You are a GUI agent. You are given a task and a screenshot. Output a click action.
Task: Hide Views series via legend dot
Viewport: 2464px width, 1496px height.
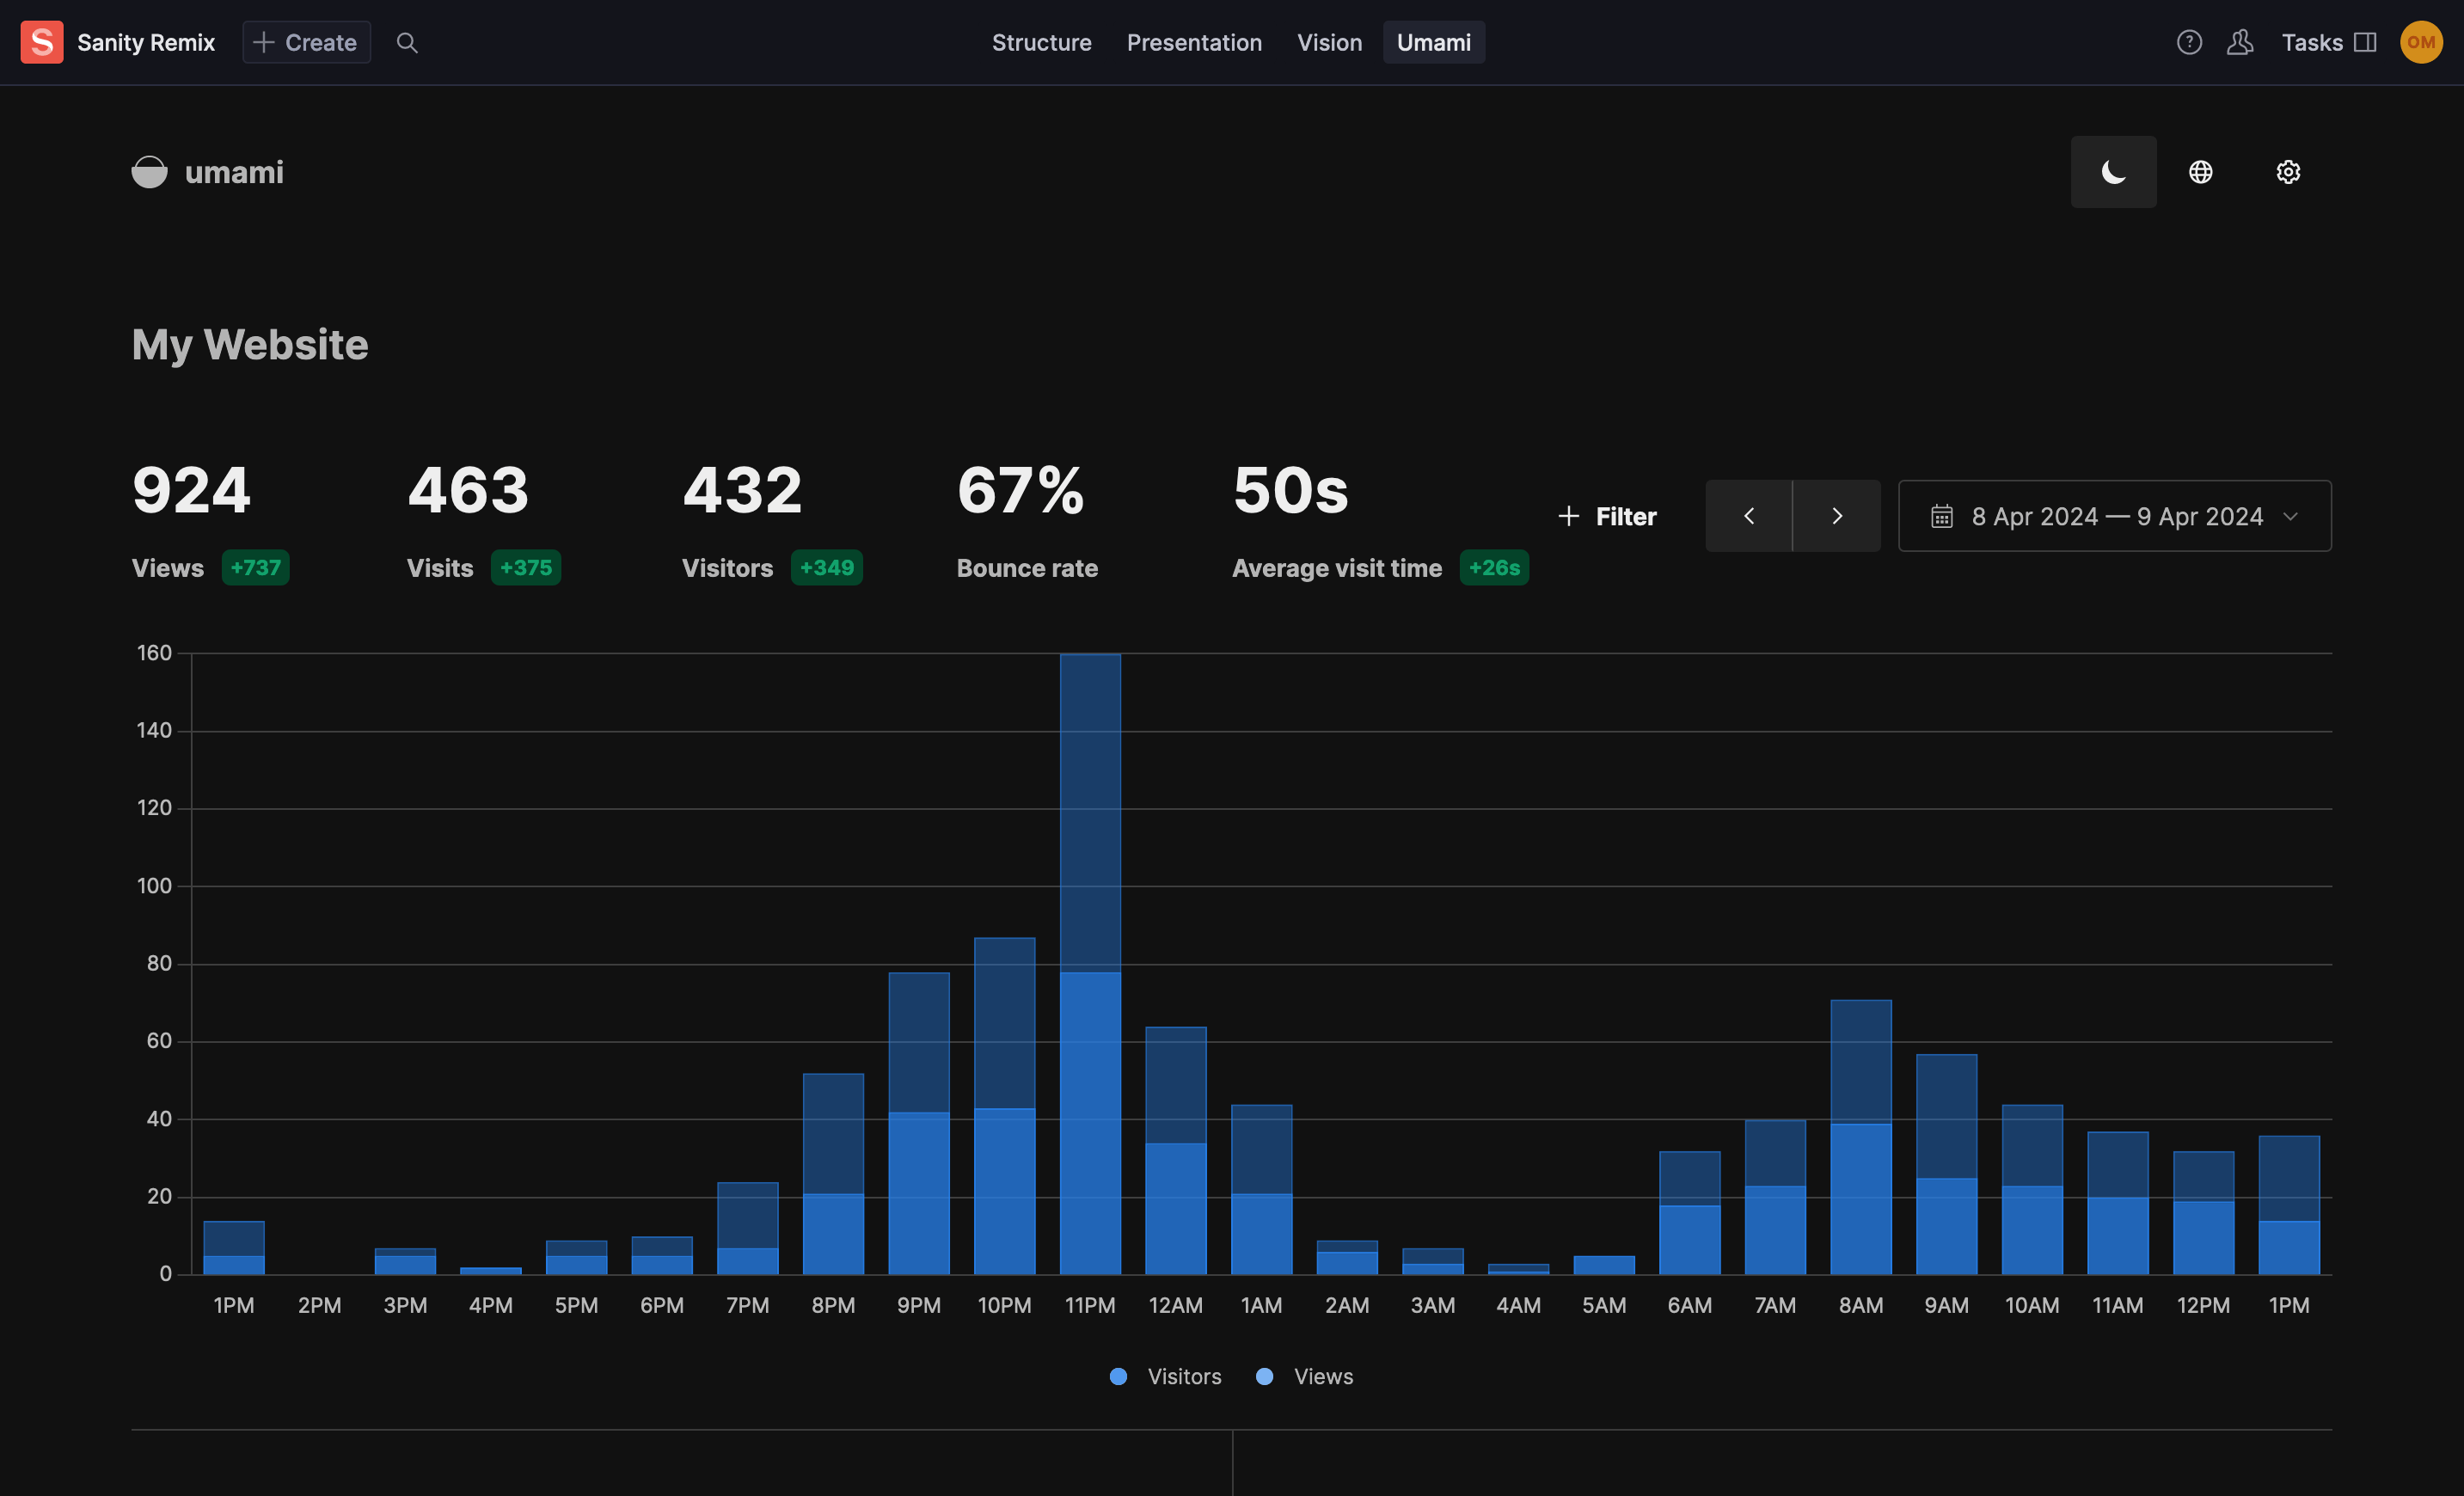click(x=1265, y=1376)
